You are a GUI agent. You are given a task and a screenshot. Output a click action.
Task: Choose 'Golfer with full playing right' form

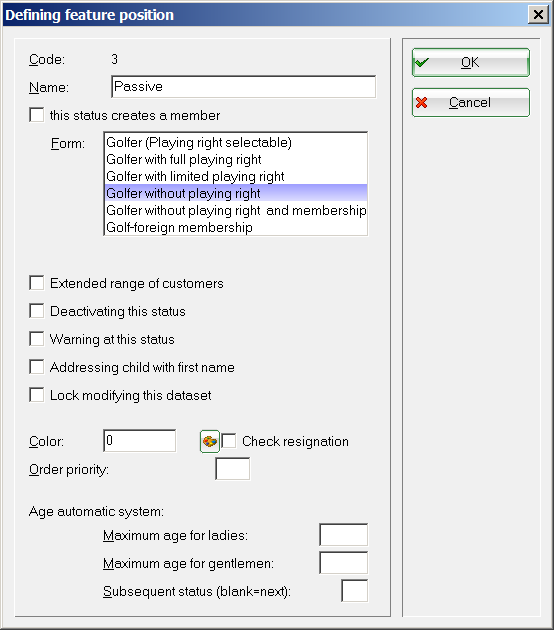point(236,160)
